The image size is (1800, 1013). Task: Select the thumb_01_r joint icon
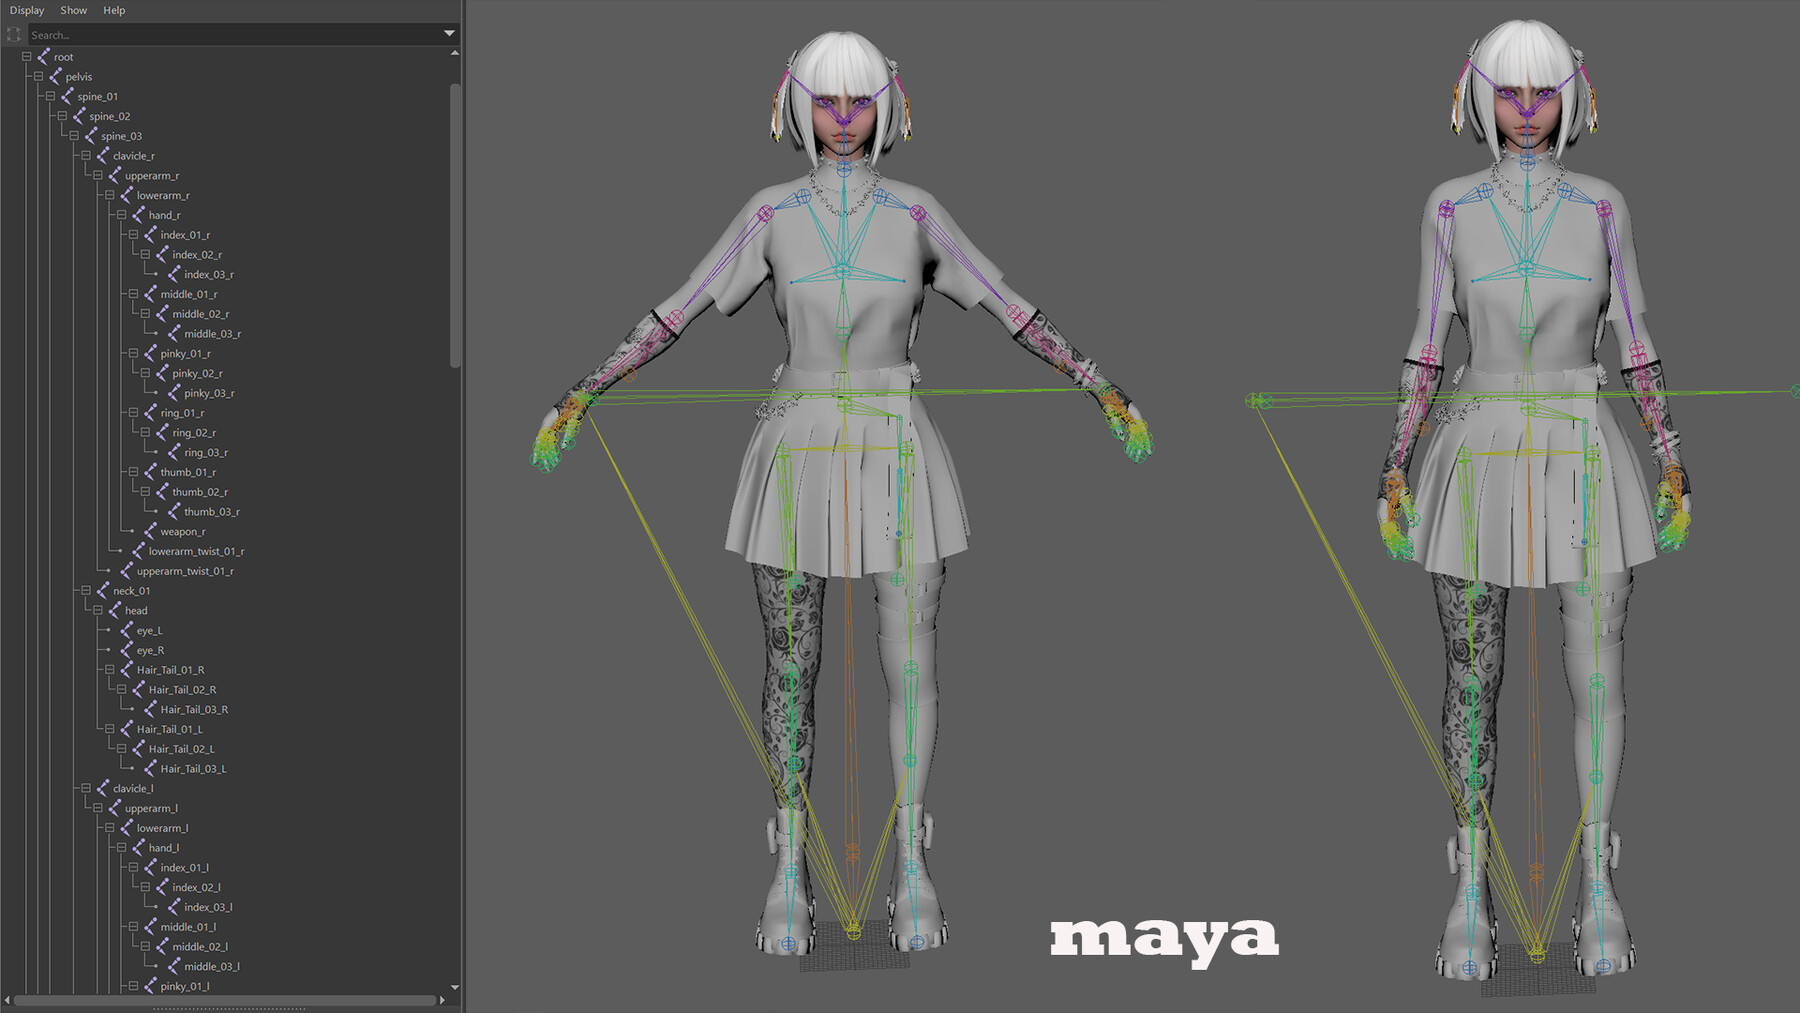point(153,471)
